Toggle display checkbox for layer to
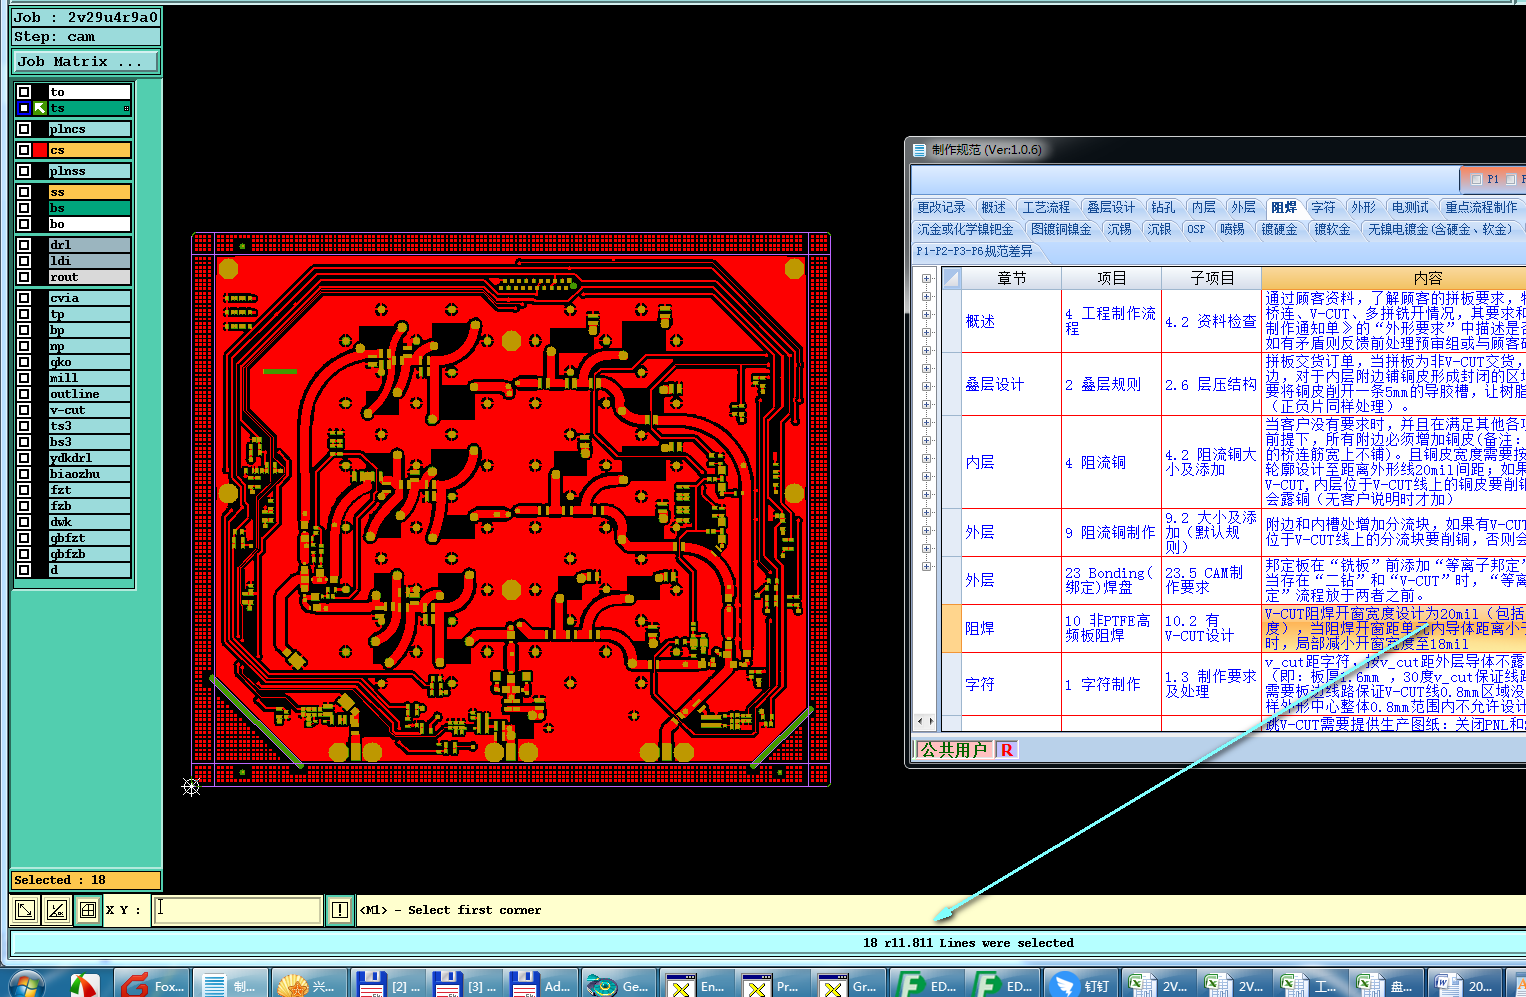Viewport: 1526px width, 997px height. tap(24, 92)
